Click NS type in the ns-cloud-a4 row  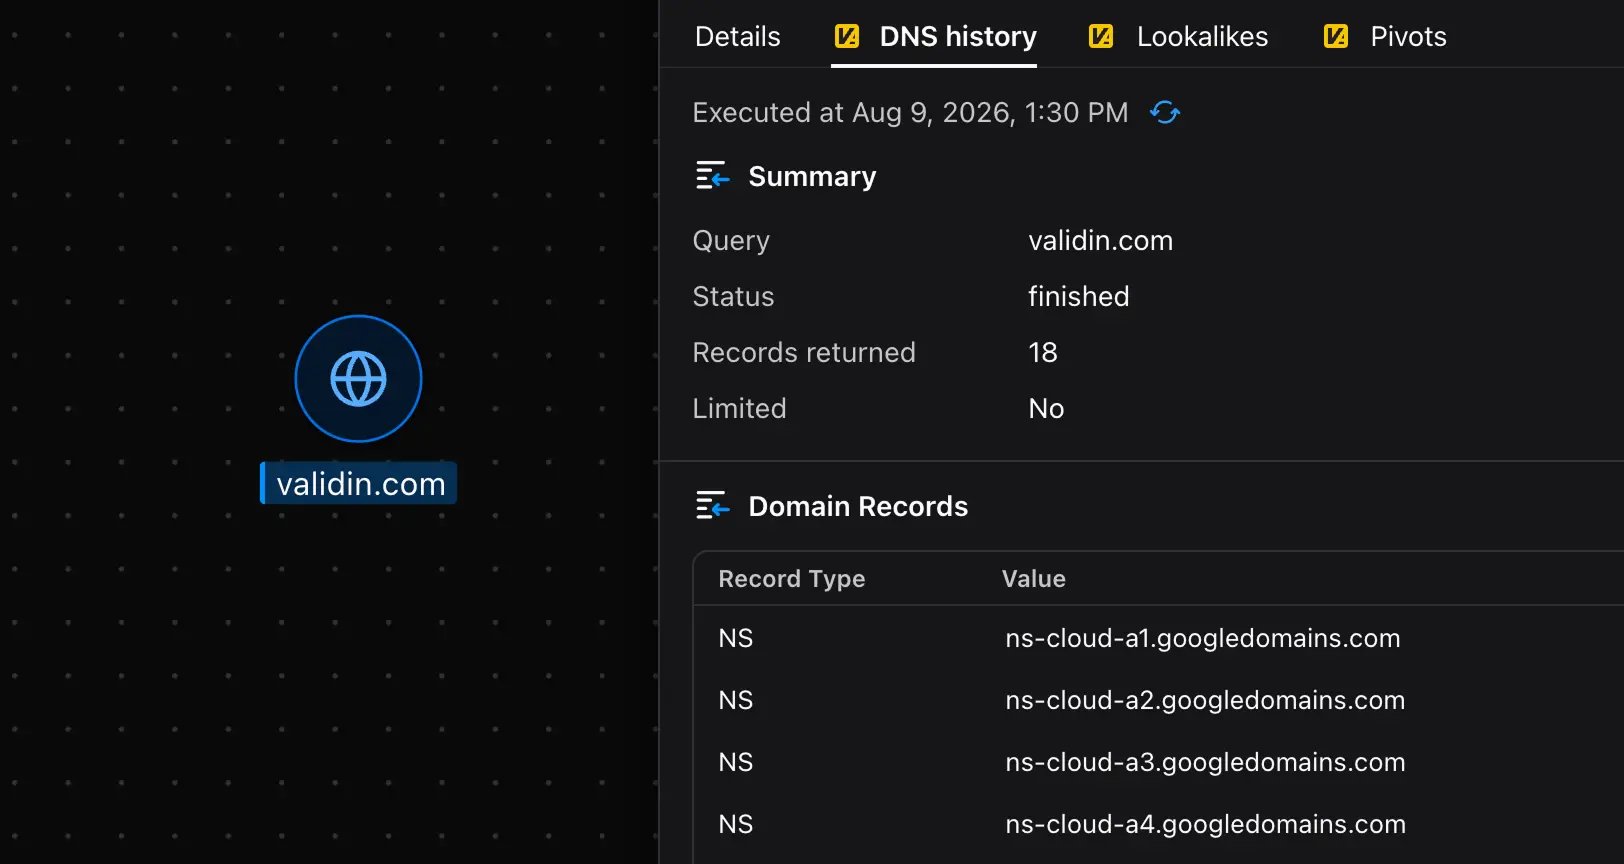coord(736,824)
